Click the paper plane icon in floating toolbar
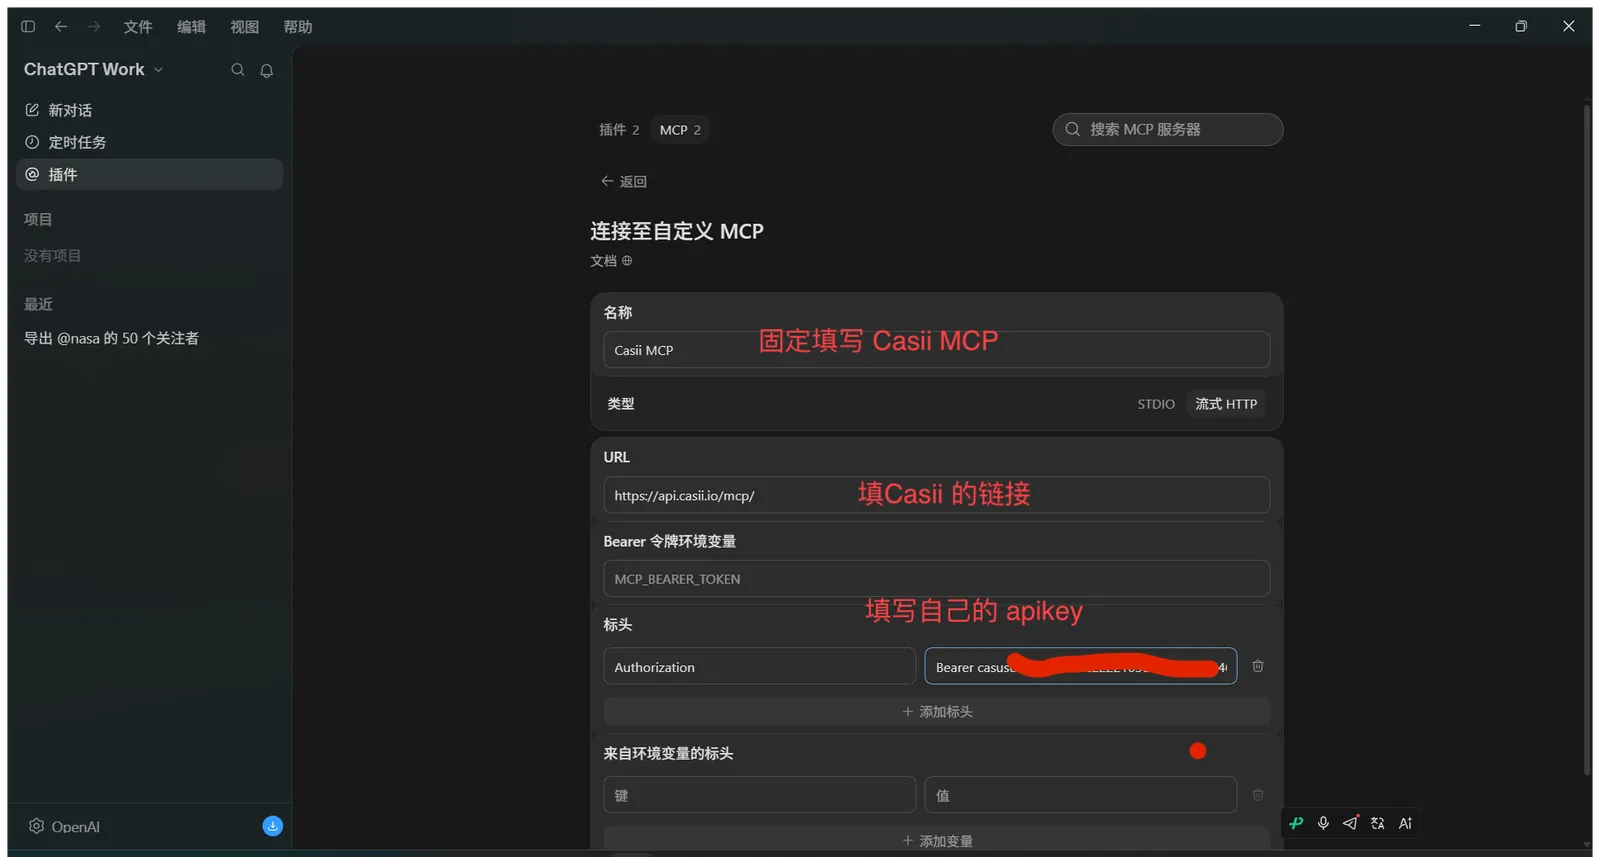The width and height of the screenshot is (1600, 857). click(1350, 823)
